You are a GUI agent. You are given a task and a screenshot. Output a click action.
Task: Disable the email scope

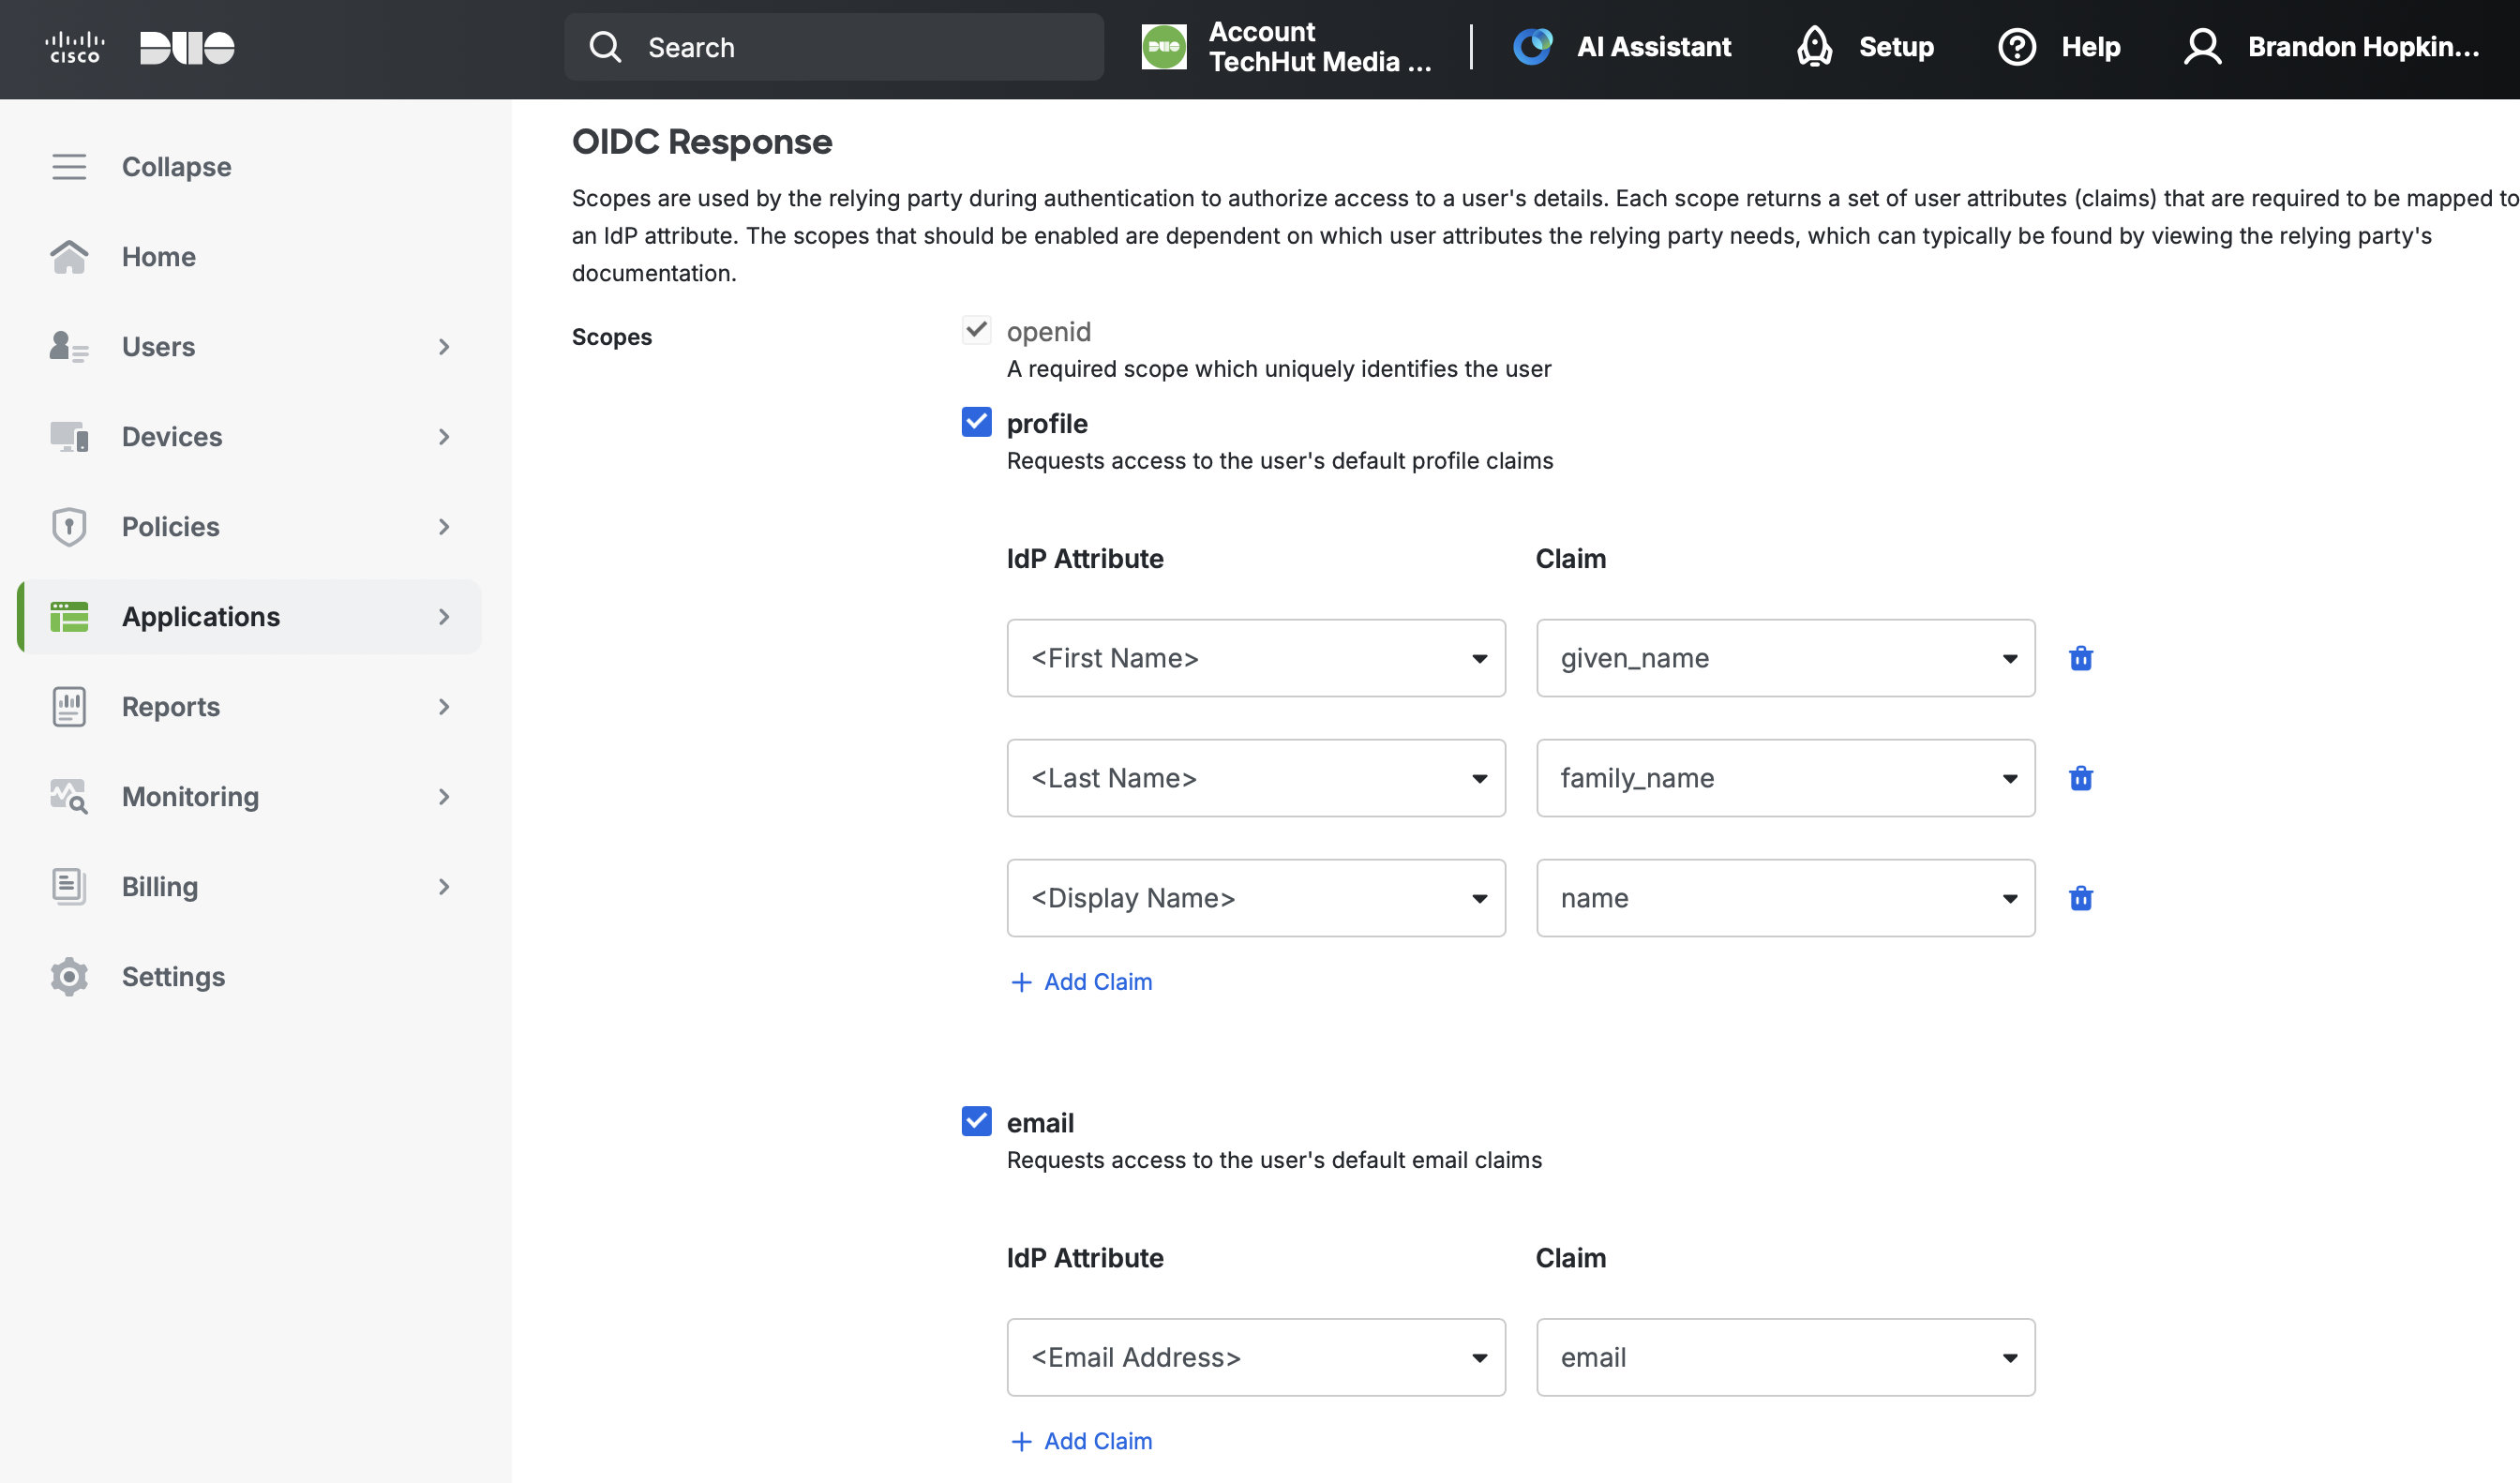(976, 1121)
